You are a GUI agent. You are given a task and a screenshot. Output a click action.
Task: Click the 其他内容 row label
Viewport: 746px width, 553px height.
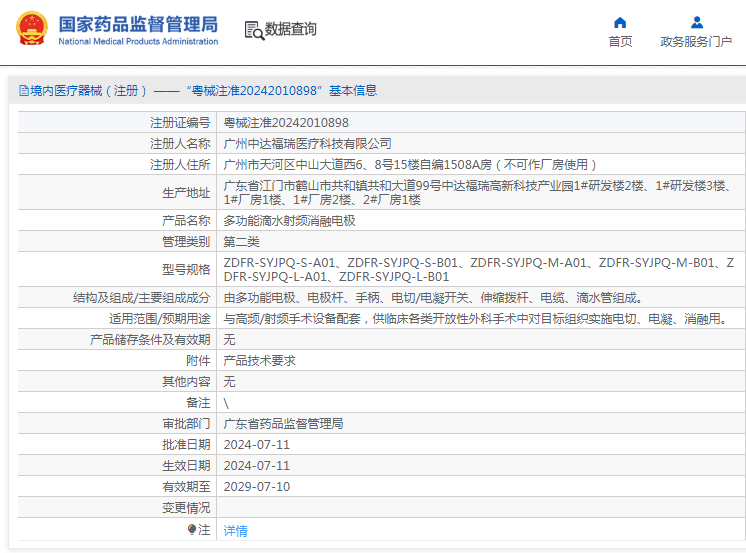click(186, 382)
